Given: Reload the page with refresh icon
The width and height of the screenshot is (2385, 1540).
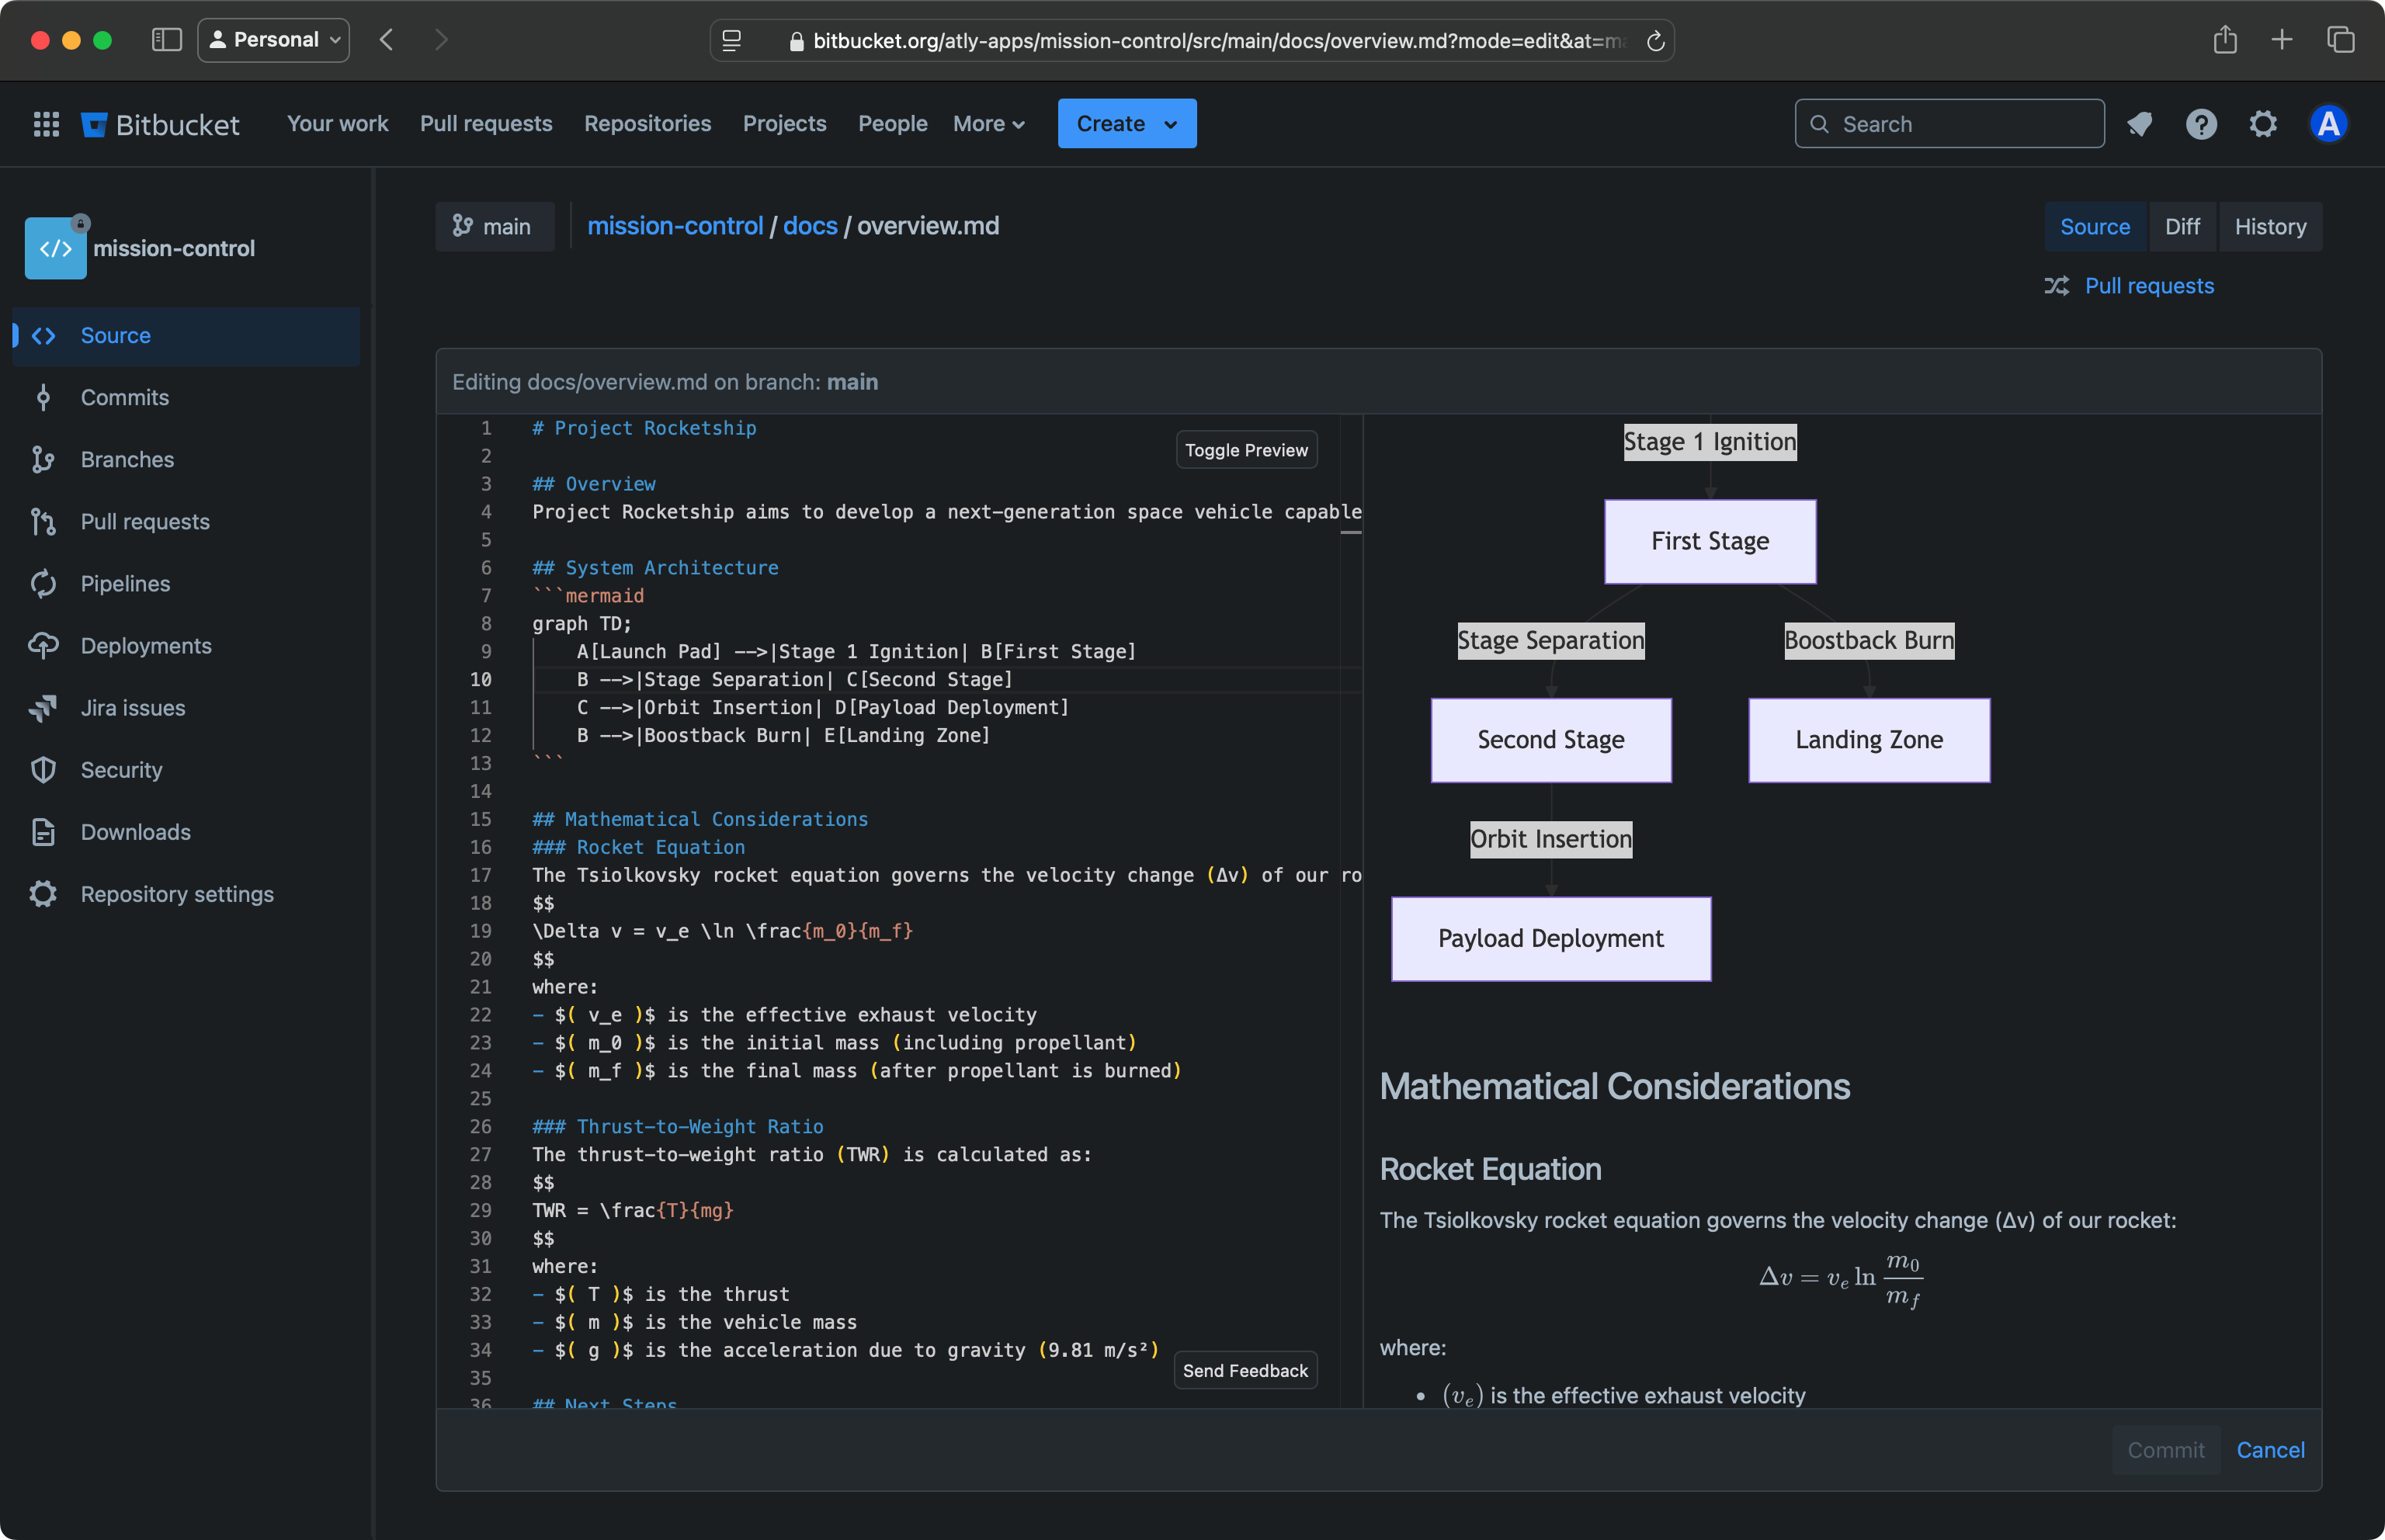Looking at the screenshot, I should pos(1655,41).
